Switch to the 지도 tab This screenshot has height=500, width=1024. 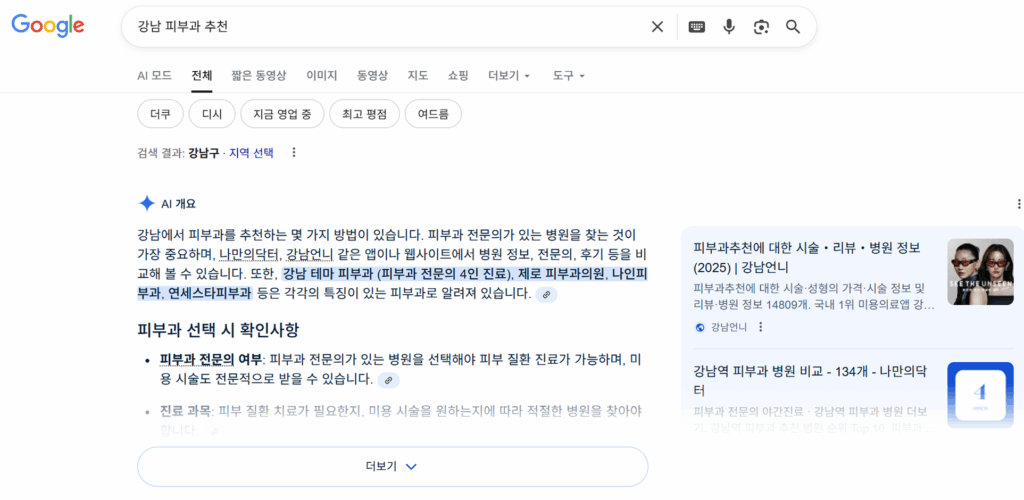(418, 76)
